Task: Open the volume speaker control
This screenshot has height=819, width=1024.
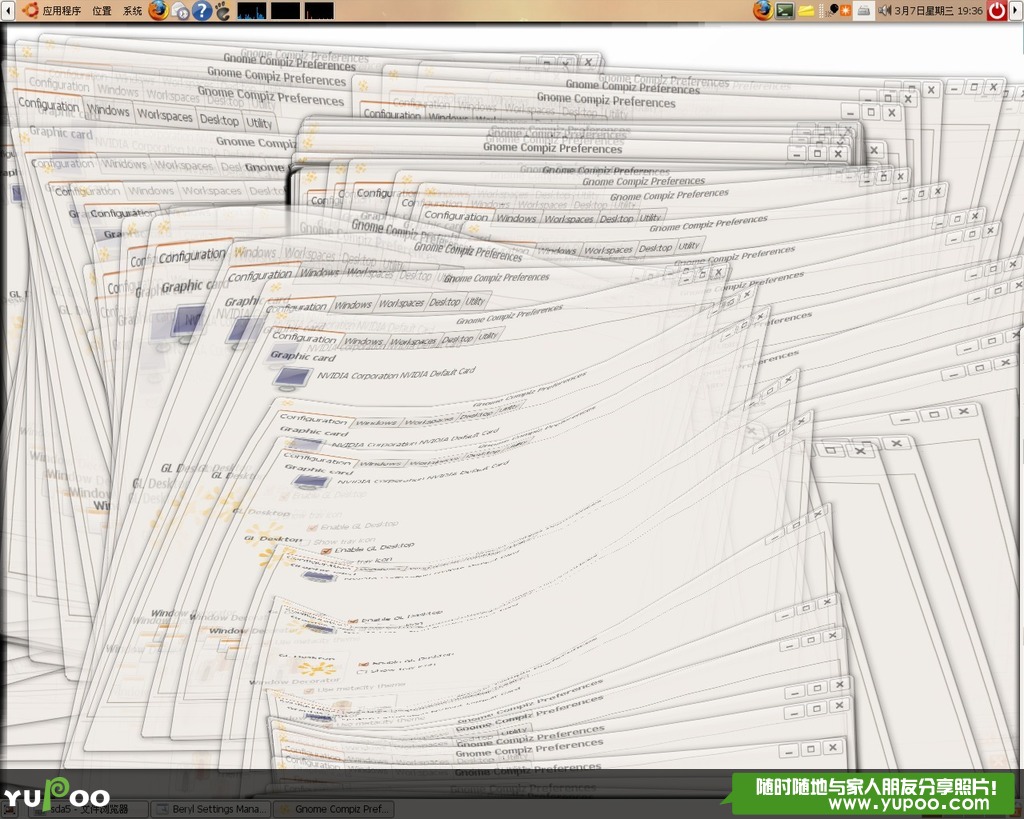Action: pos(885,10)
